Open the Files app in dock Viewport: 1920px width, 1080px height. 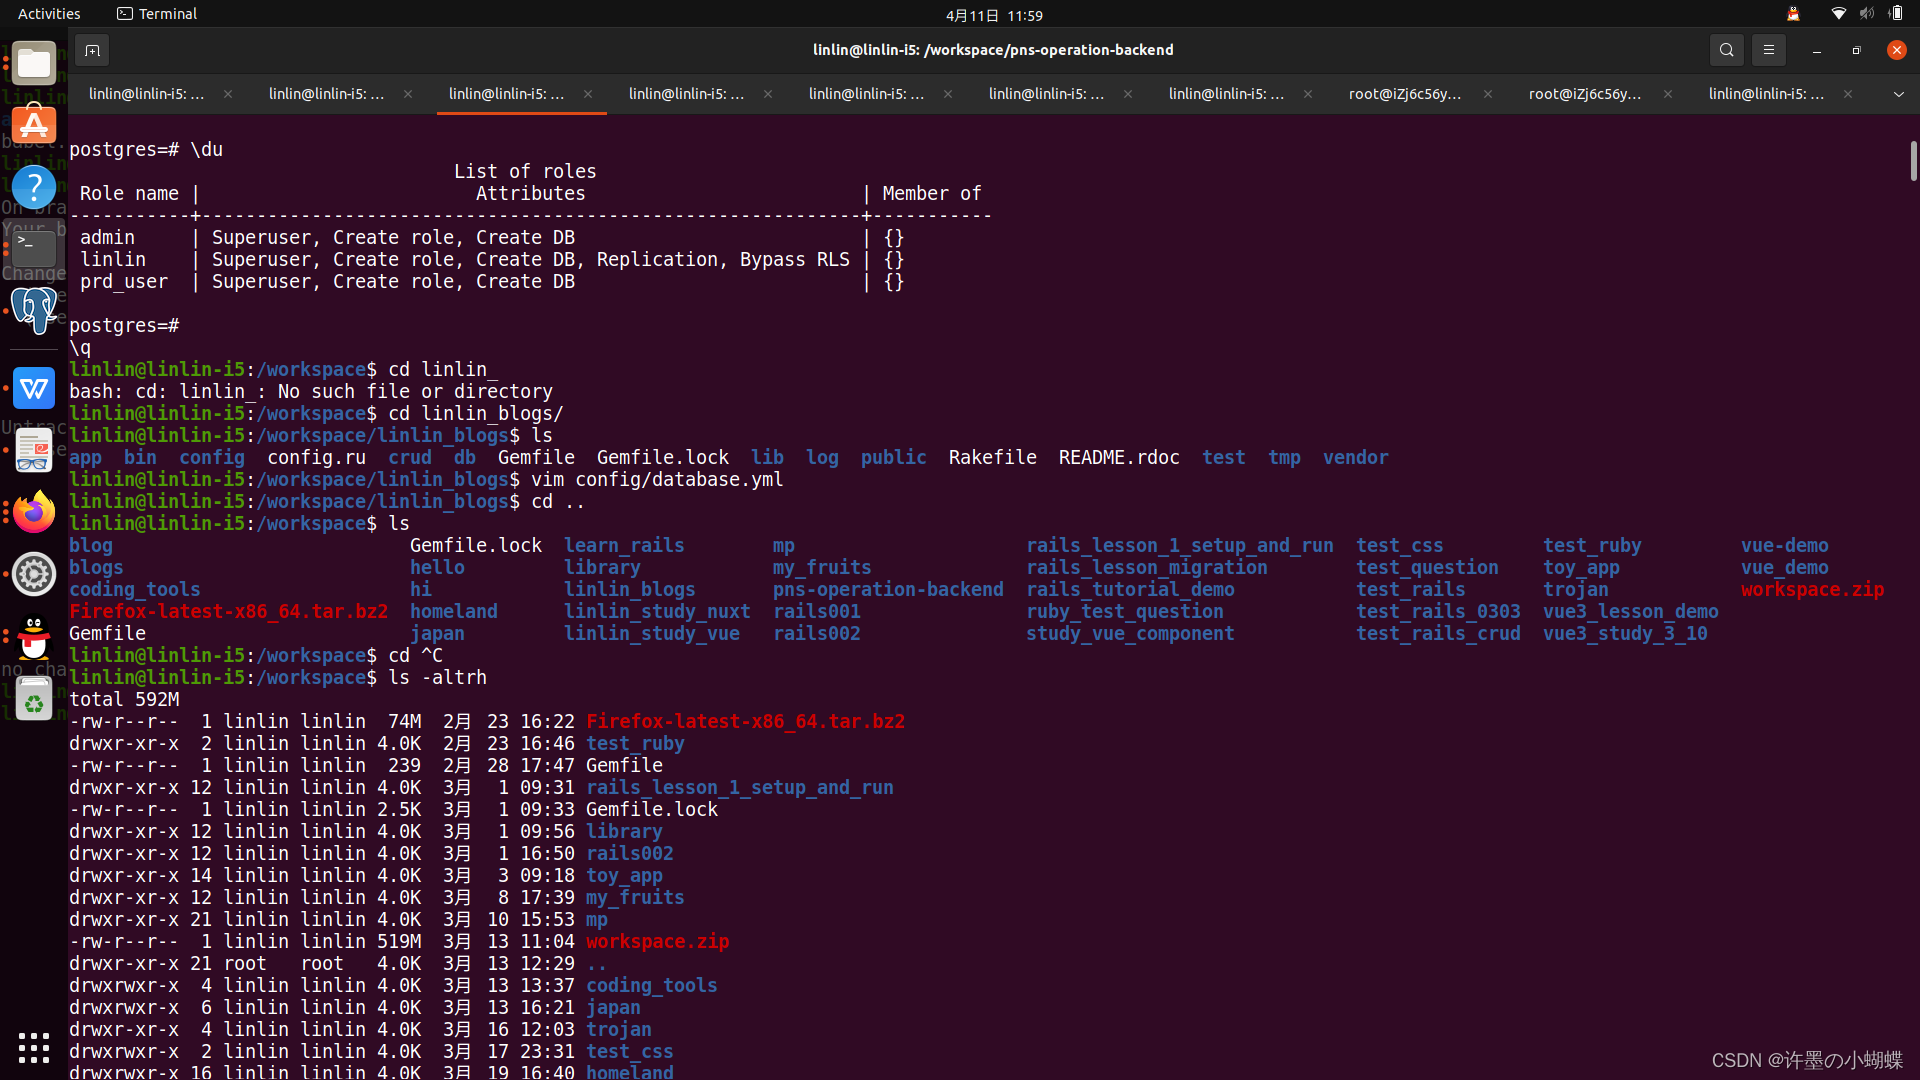[x=34, y=64]
